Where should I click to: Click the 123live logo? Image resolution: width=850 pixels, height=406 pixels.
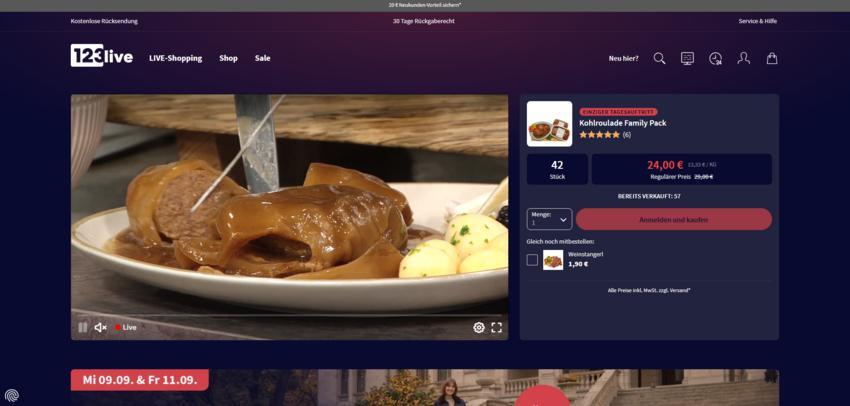(101, 56)
